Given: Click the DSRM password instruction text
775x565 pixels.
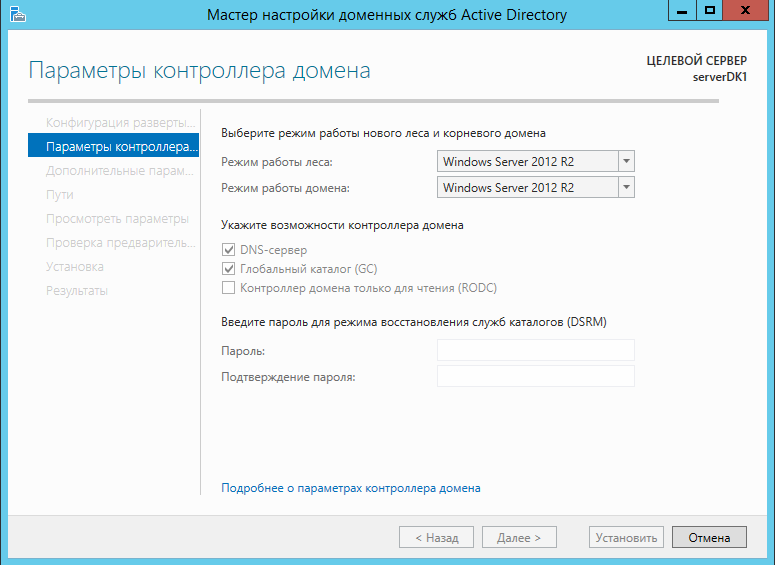Looking at the screenshot, I should pyautogui.click(x=414, y=322).
